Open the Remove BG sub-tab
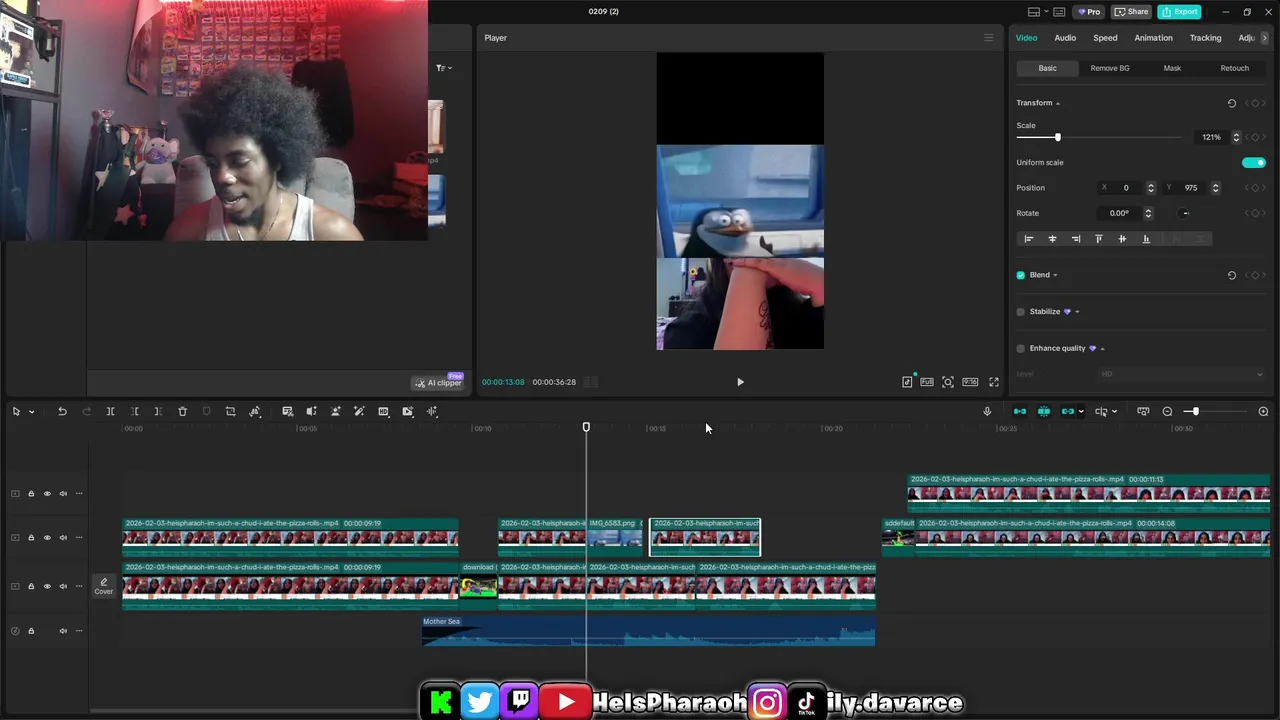The image size is (1280, 720). (1110, 68)
